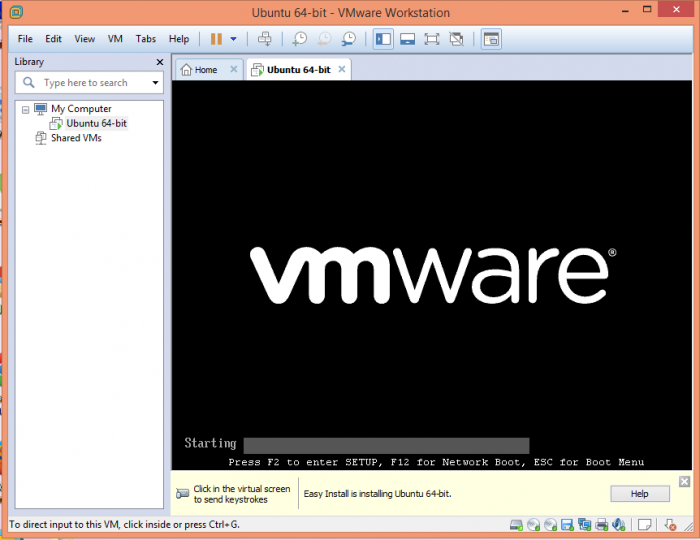Image resolution: width=700 pixels, height=540 pixels.
Task: Close the Library panel
Action: point(160,62)
